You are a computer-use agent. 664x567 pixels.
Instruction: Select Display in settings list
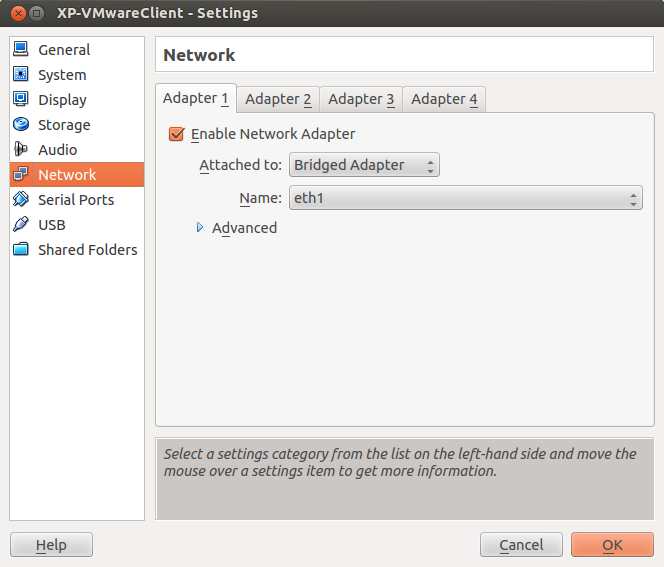[77, 100]
